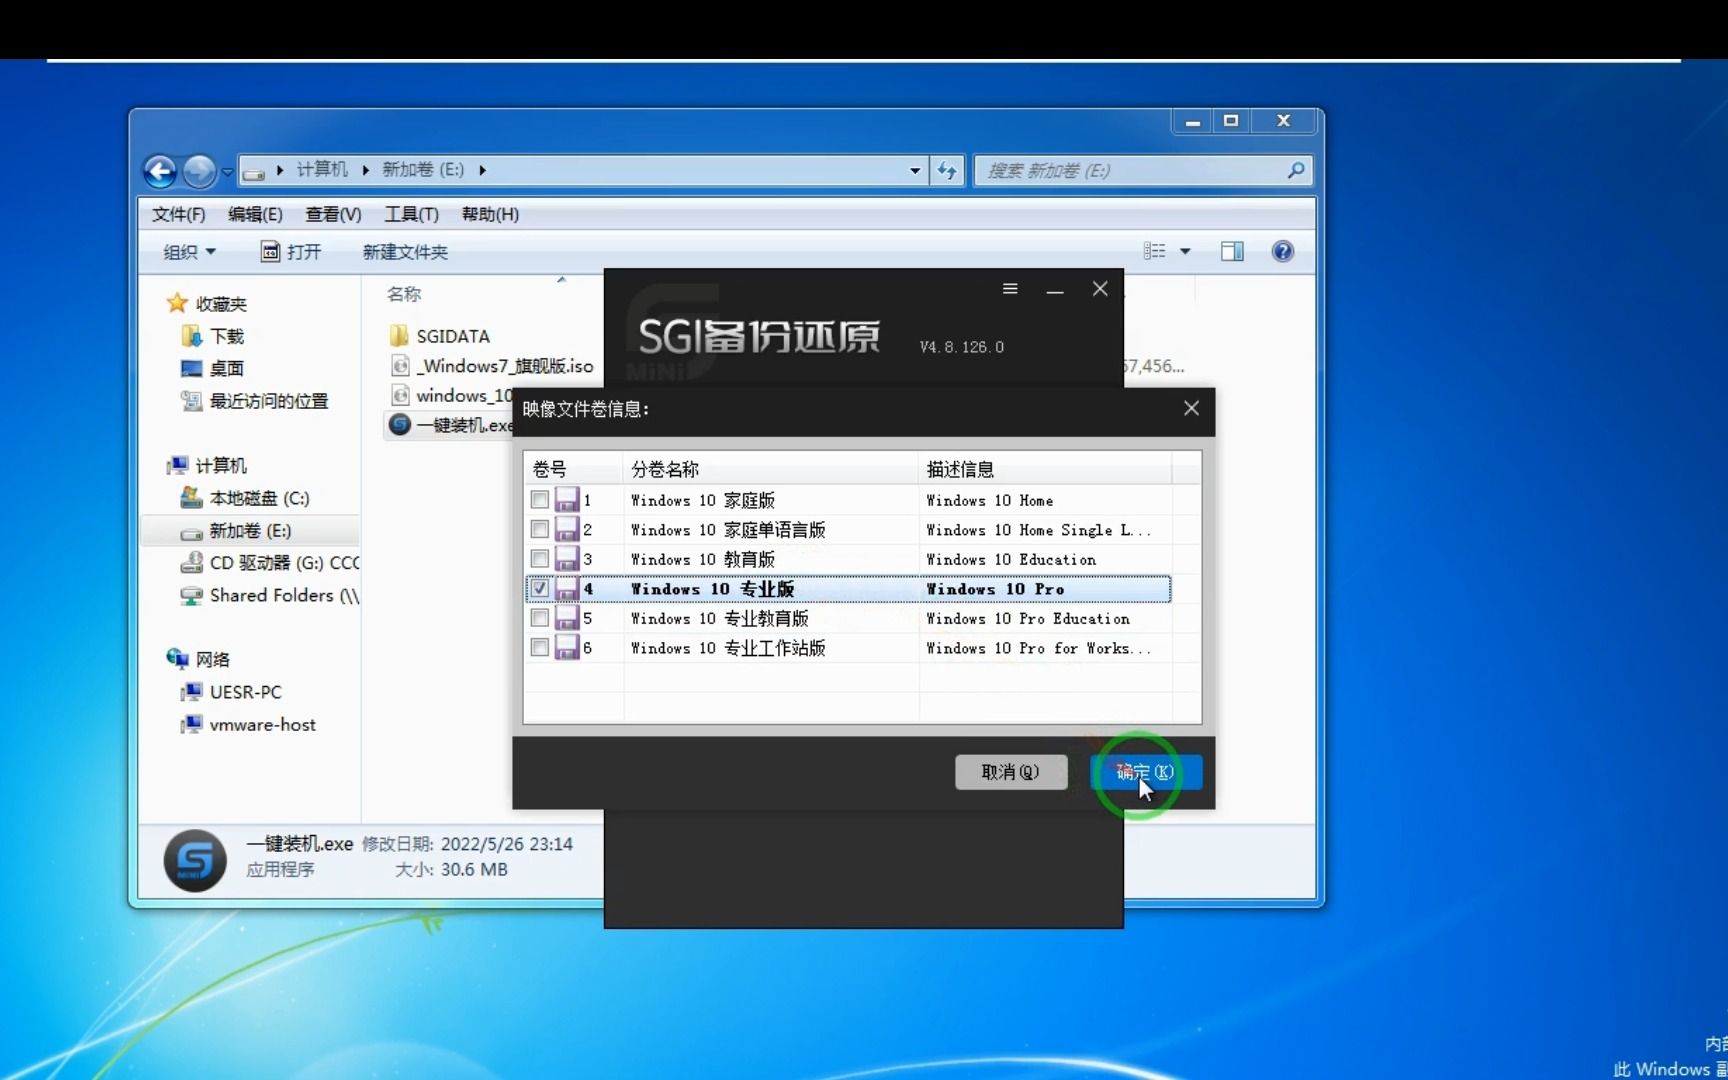Viewport: 1728px width, 1080px height.
Task: Open the 文件(F) menu
Action: (x=178, y=214)
